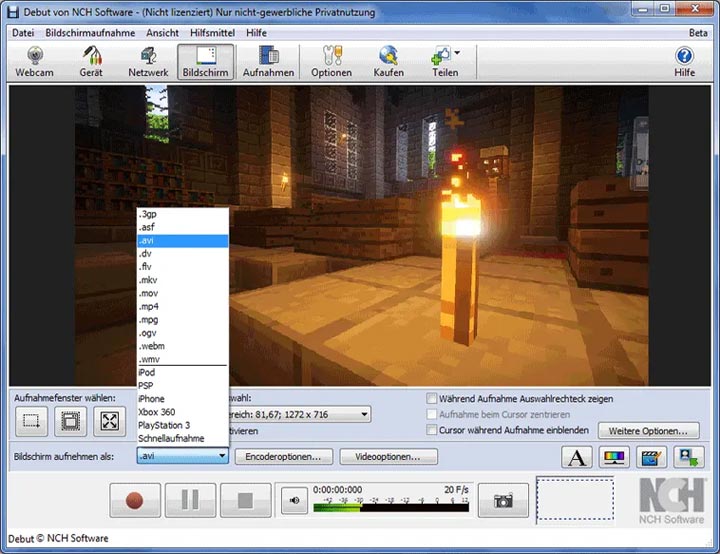Open the Bildschirmaufnahme menu

tap(90, 33)
